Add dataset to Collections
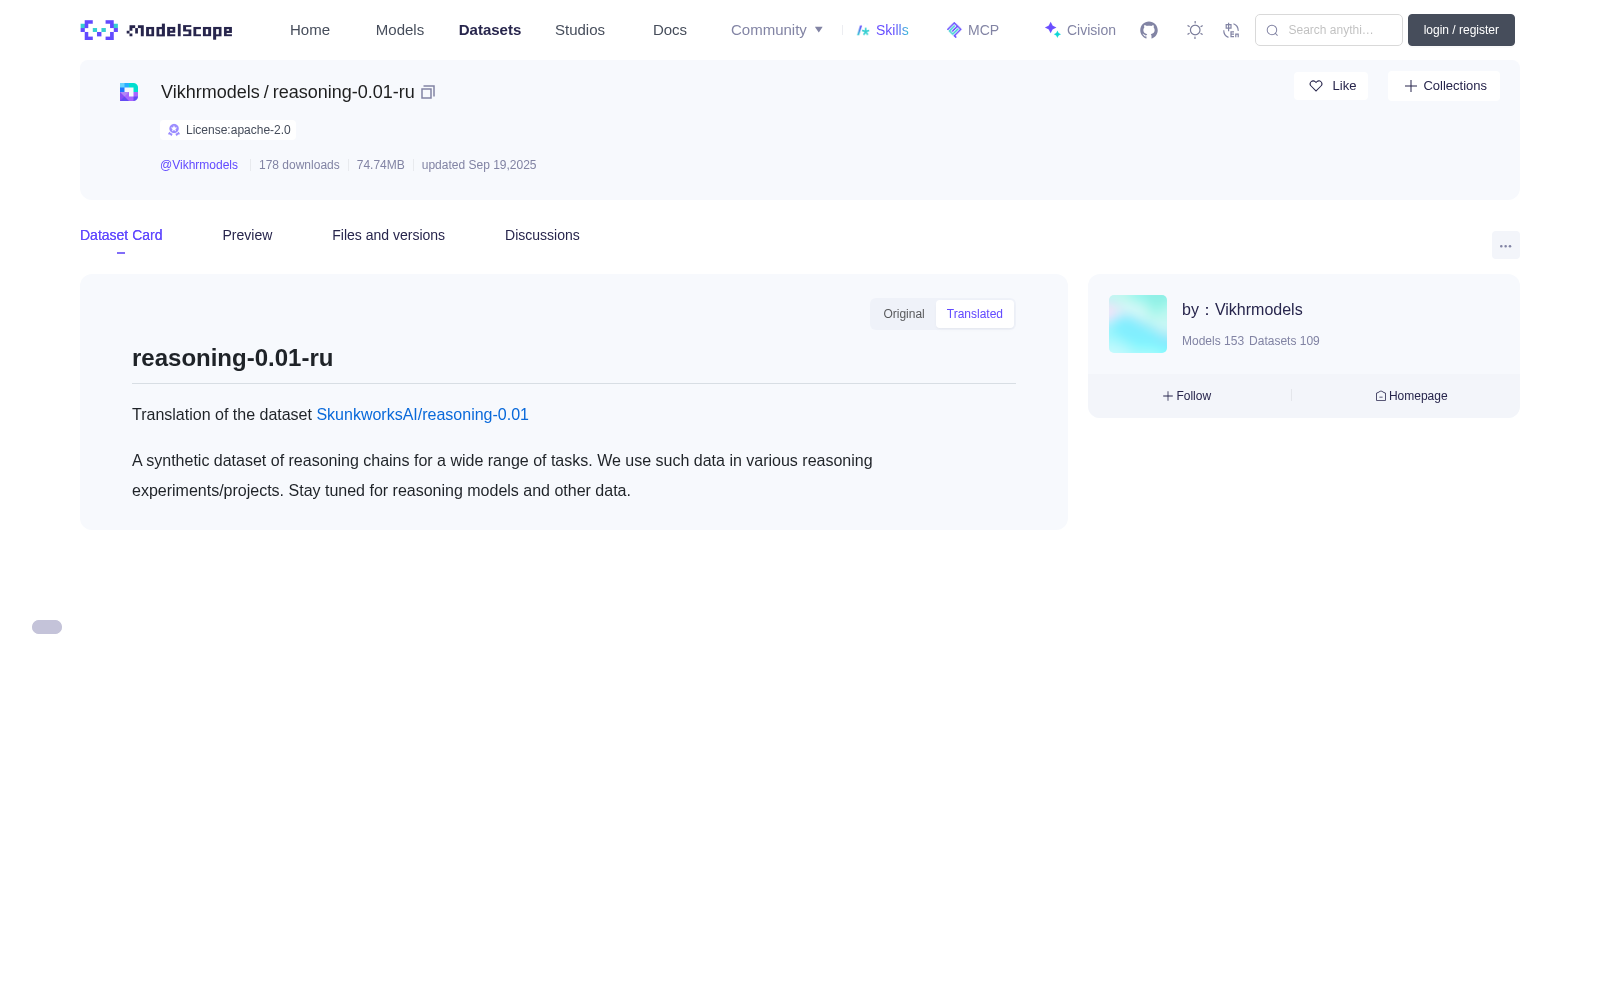Image resolution: width=1600 pixels, height=1000 pixels. 1444,86
